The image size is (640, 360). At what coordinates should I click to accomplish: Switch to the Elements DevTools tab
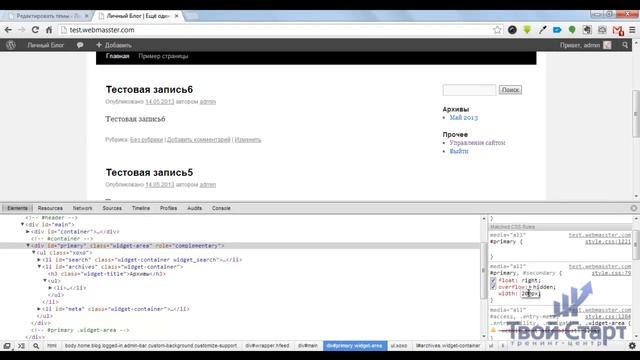pos(17,208)
